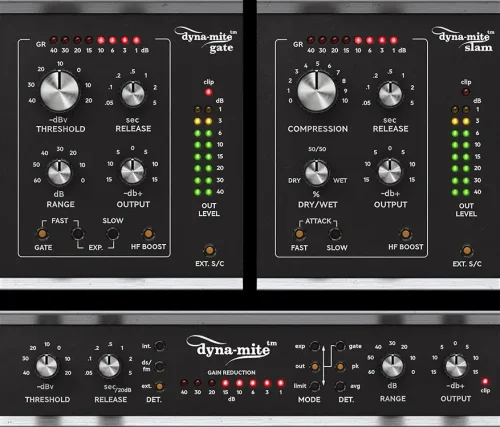Click slam plugin OUT LEVEL label
The height and width of the screenshot is (427, 500).
pos(466,210)
